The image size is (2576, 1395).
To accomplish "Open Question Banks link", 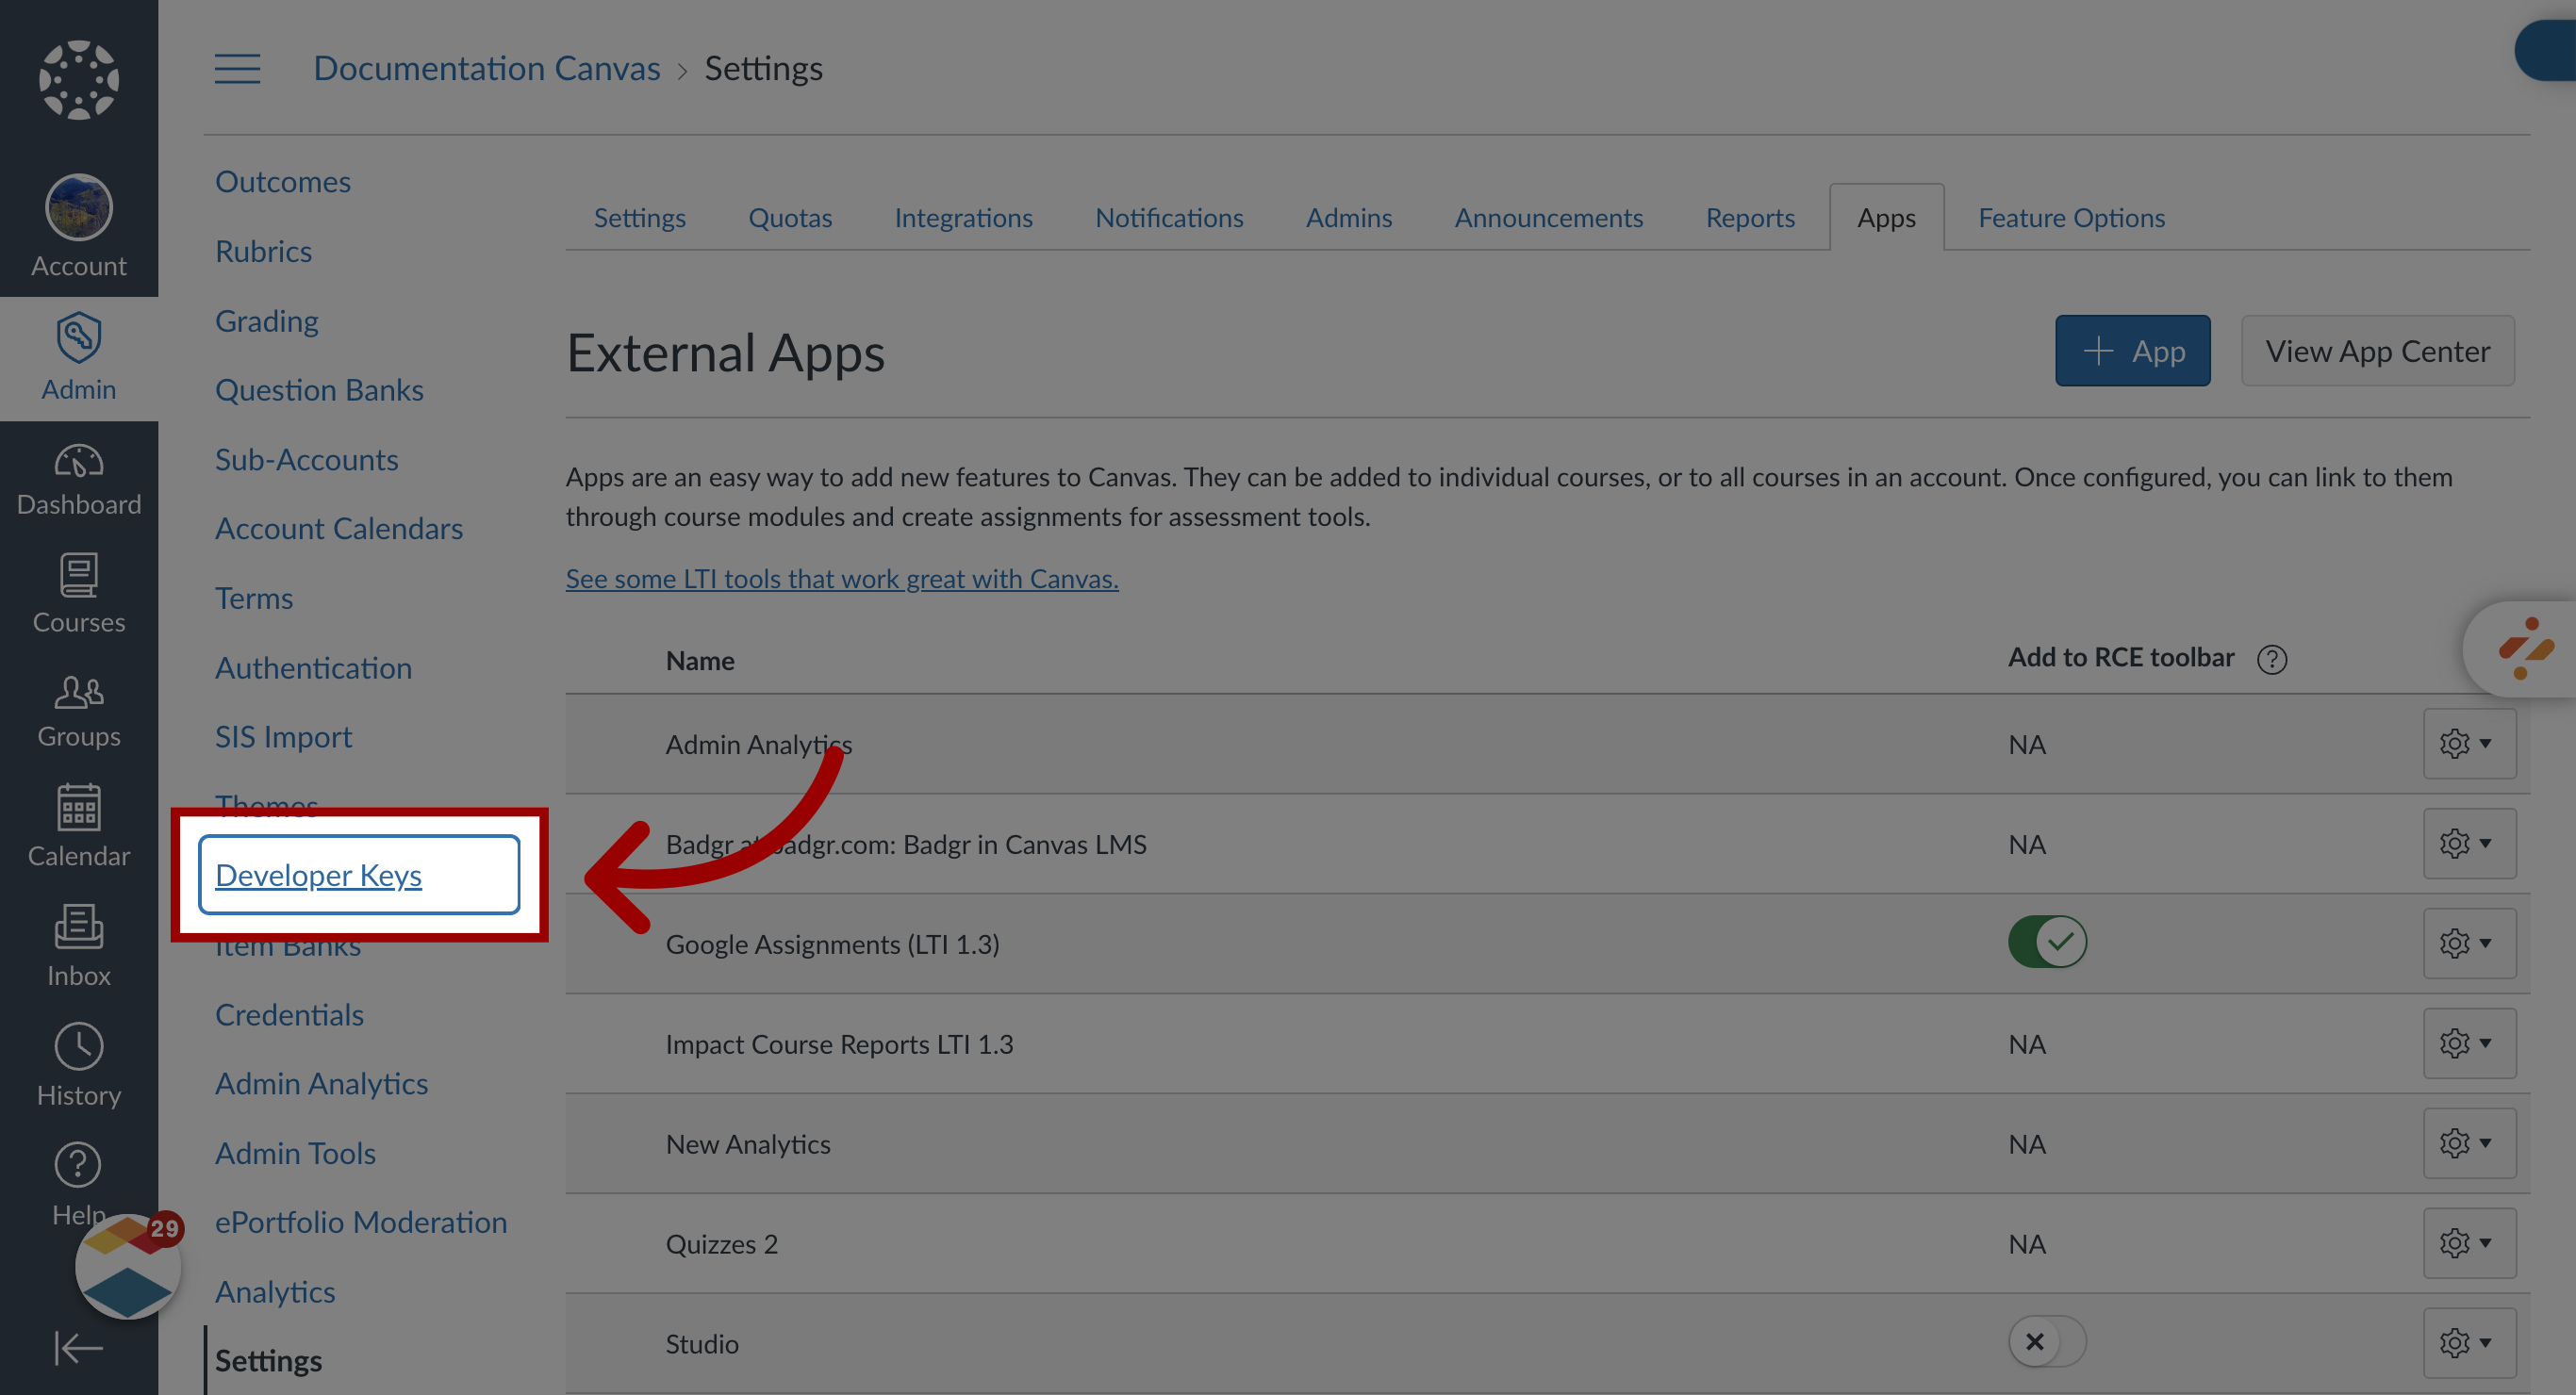I will click(x=319, y=389).
